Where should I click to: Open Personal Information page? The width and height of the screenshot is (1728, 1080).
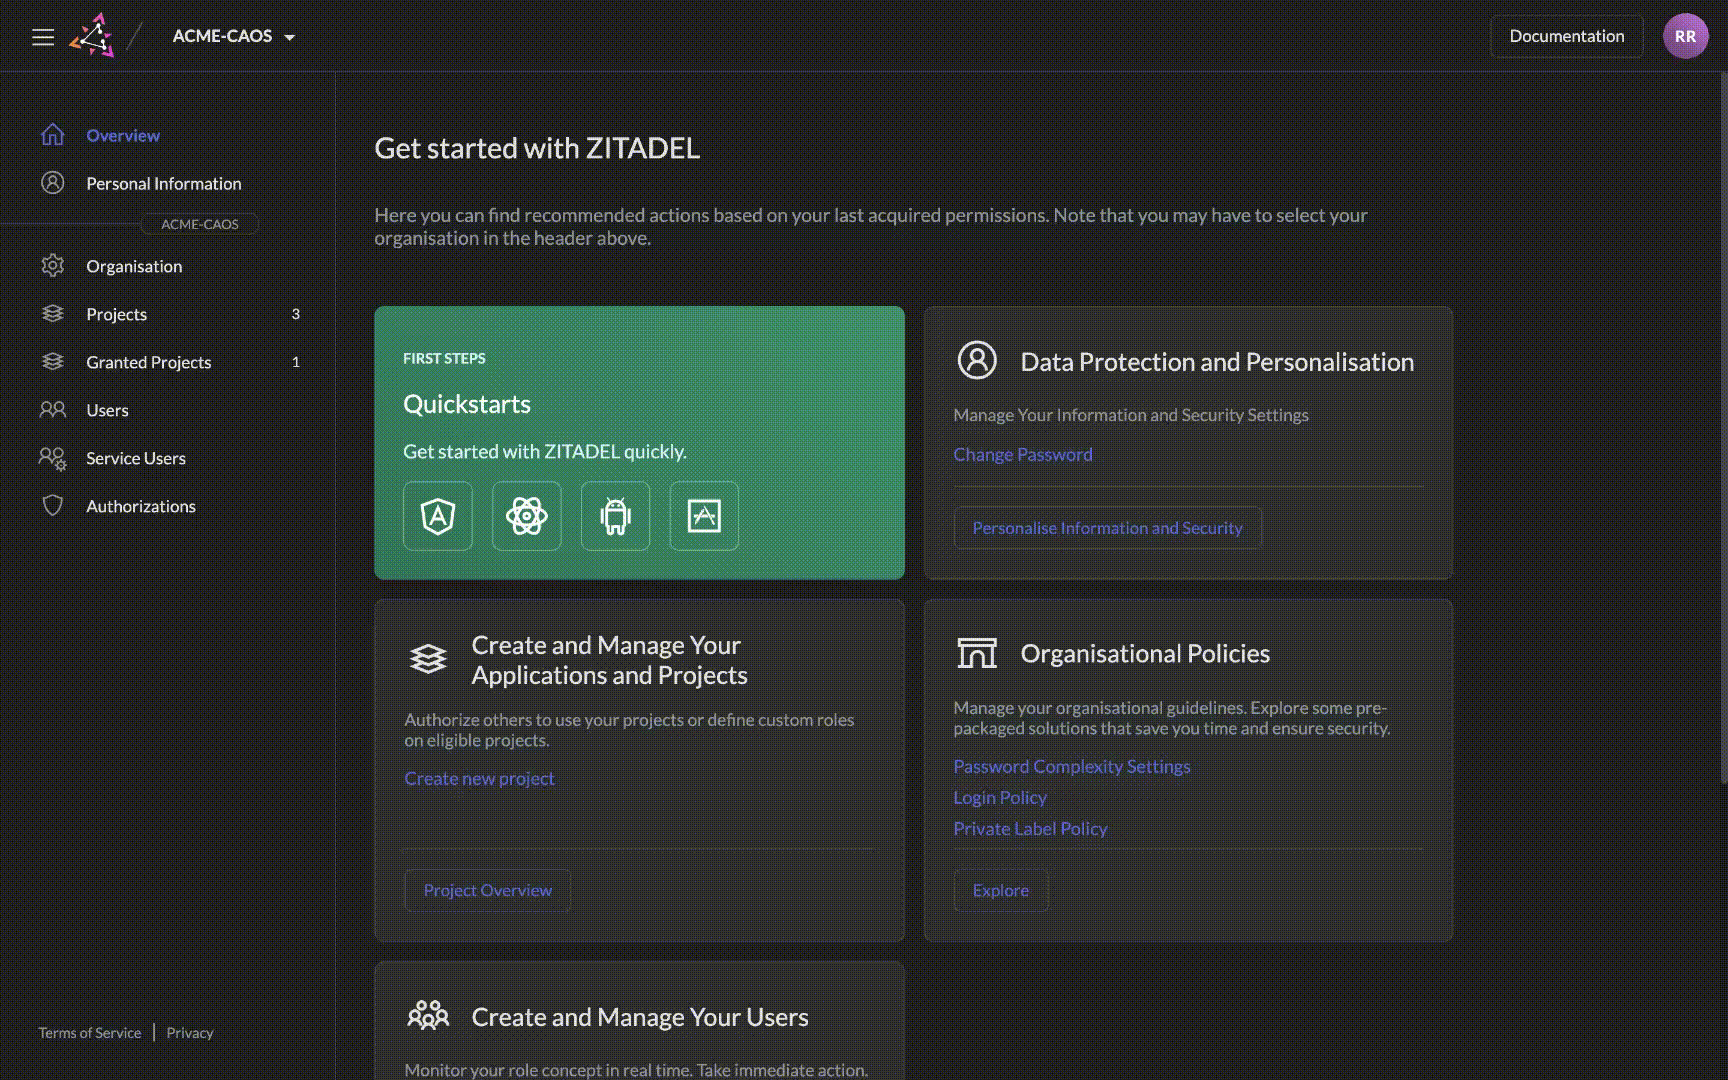pyautogui.click(x=164, y=183)
